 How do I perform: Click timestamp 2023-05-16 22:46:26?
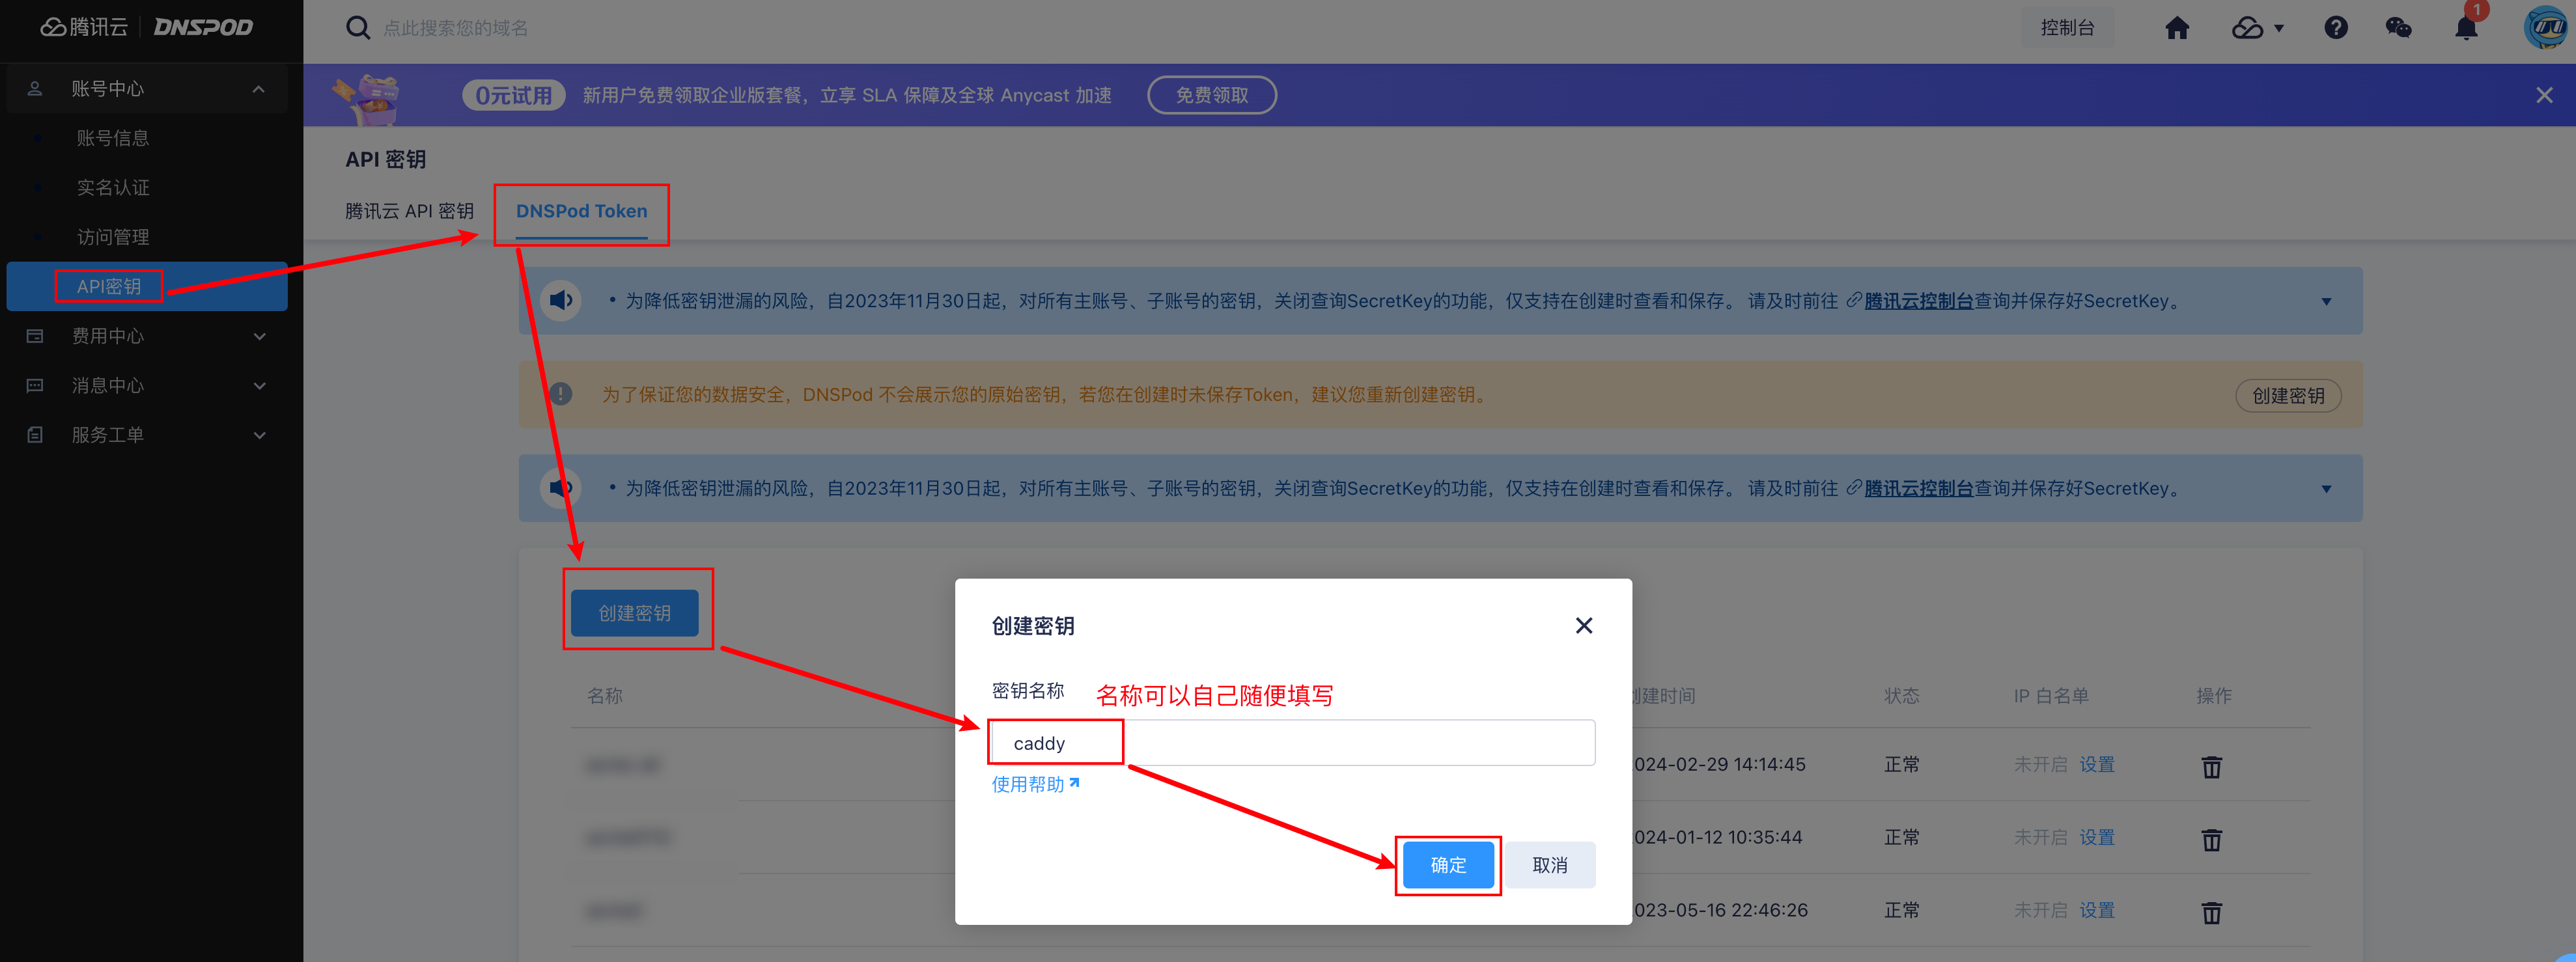[x=1720, y=911]
